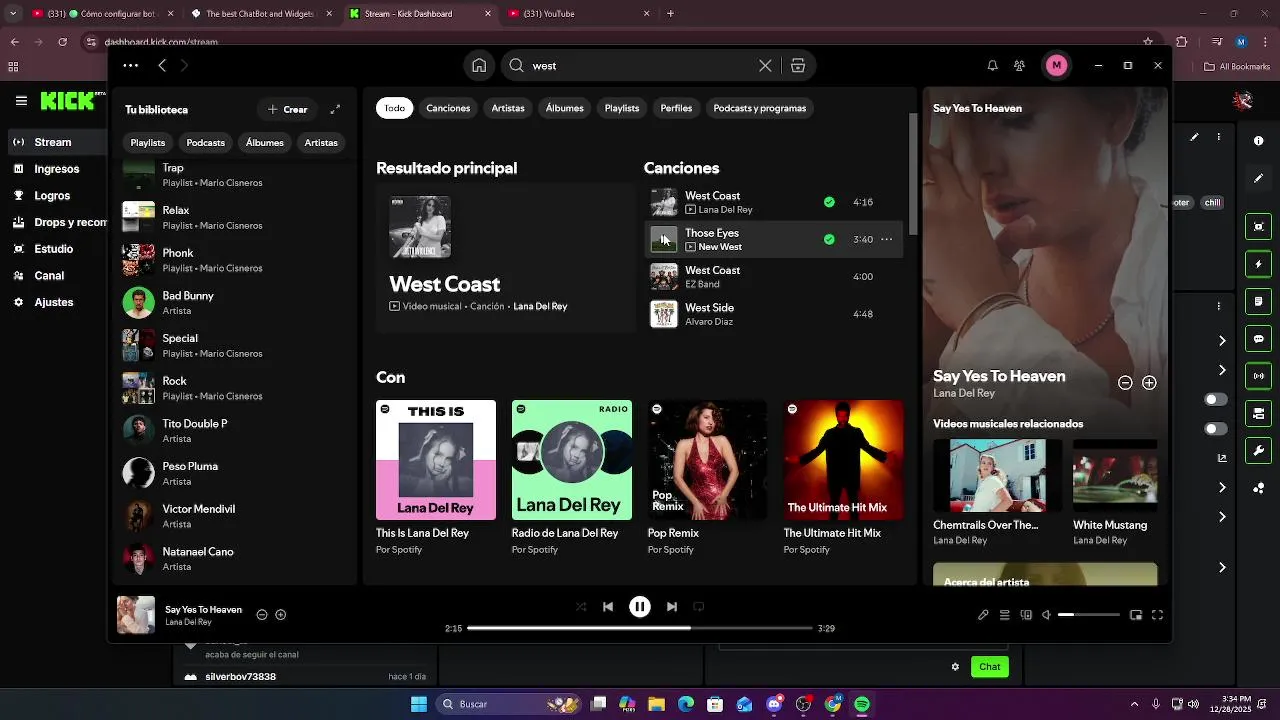Image resolution: width=1280 pixels, height=720 pixels.
Task: Filter library by Playlists chip
Action: [148, 143]
